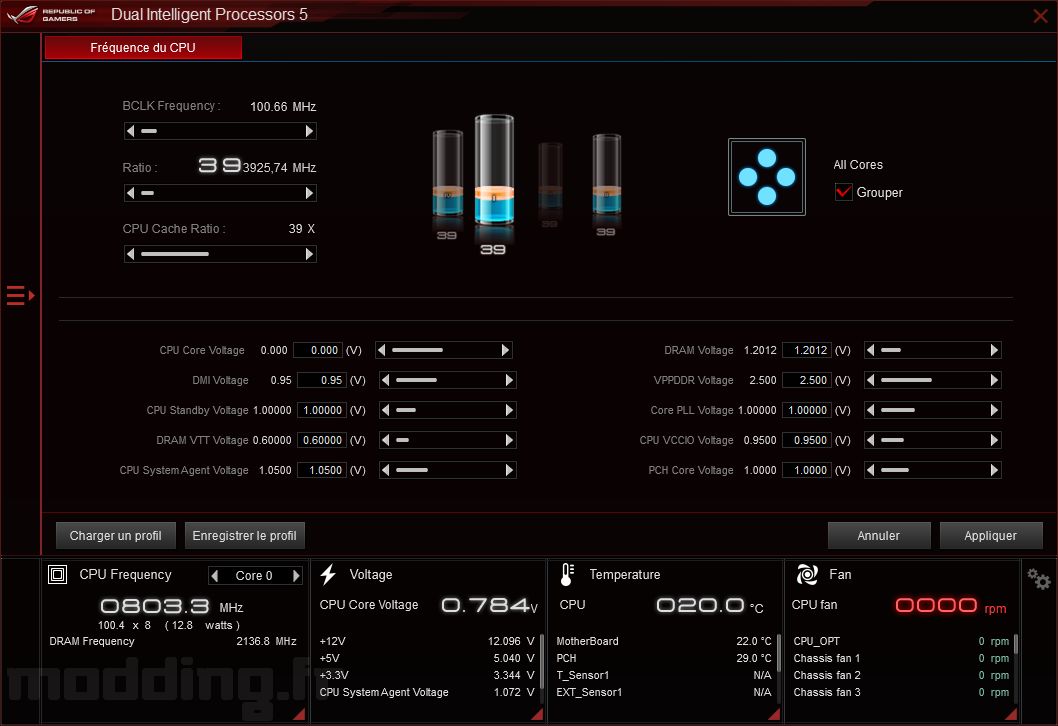Image resolution: width=1058 pixels, height=726 pixels.
Task: Increase CPU Core Voltage with right arrow
Action: [x=505, y=350]
